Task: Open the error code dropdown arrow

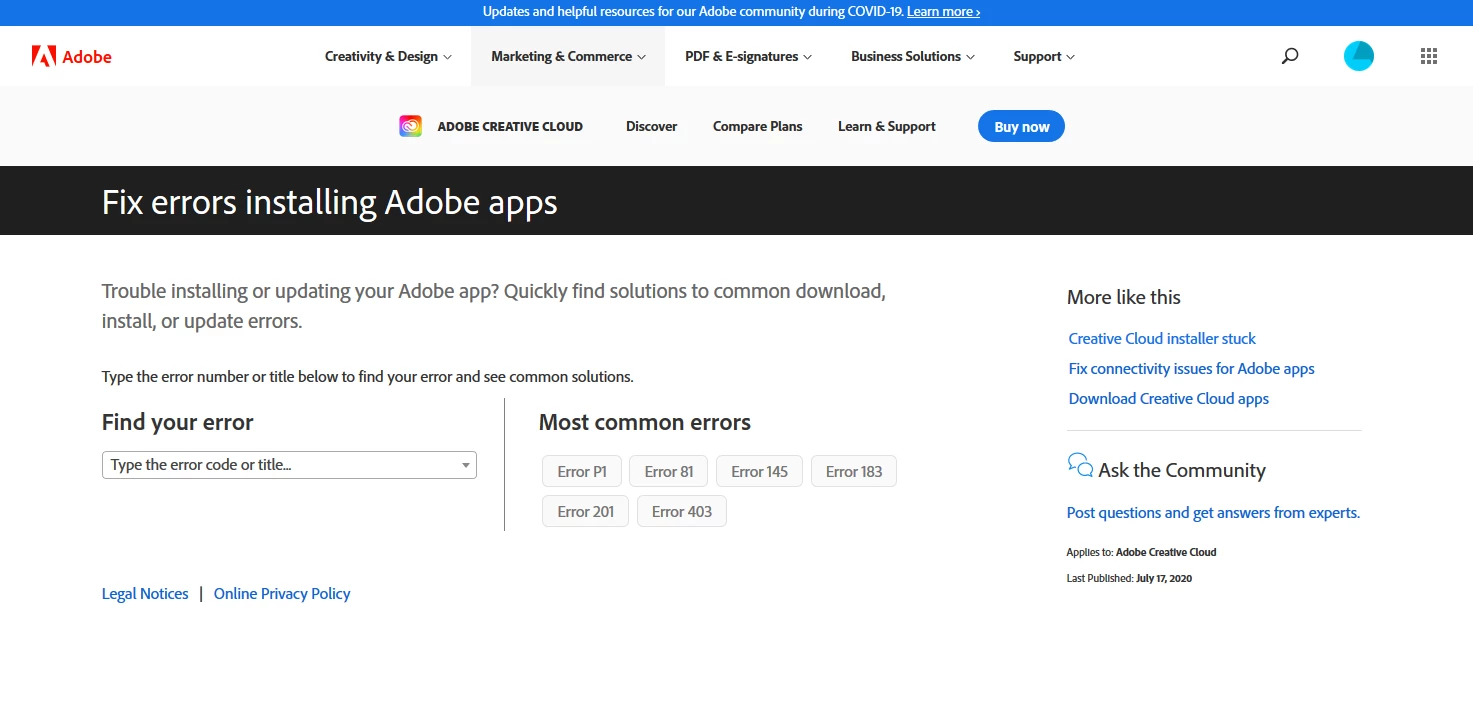Action: (466, 465)
